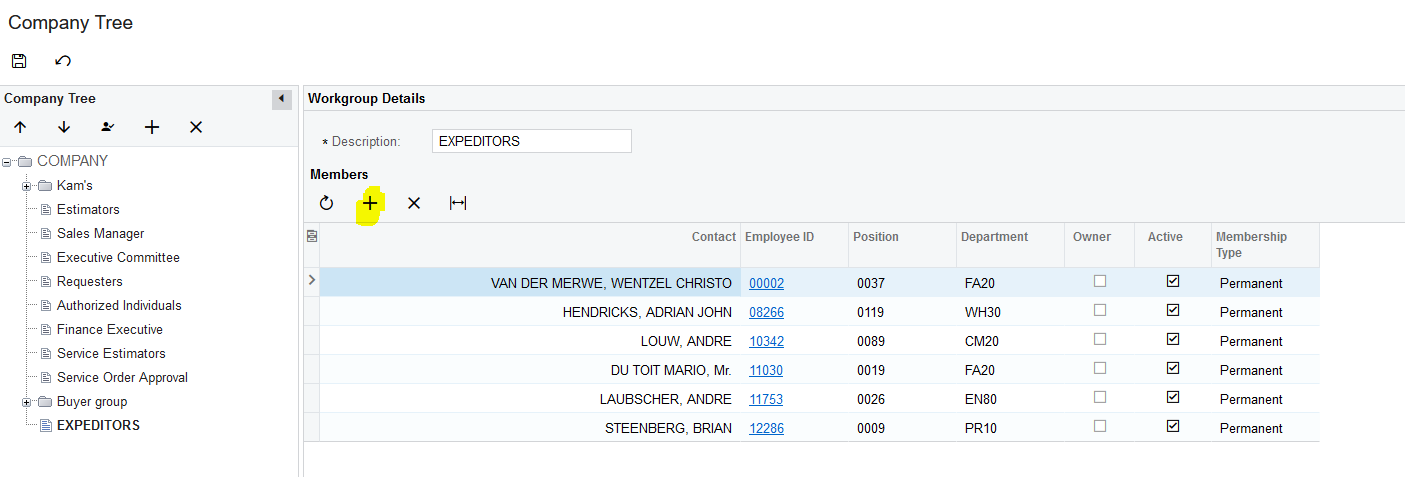1405x477 pixels.
Task: Delete the selected member row
Action: pyautogui.click(x=414, y=203)
